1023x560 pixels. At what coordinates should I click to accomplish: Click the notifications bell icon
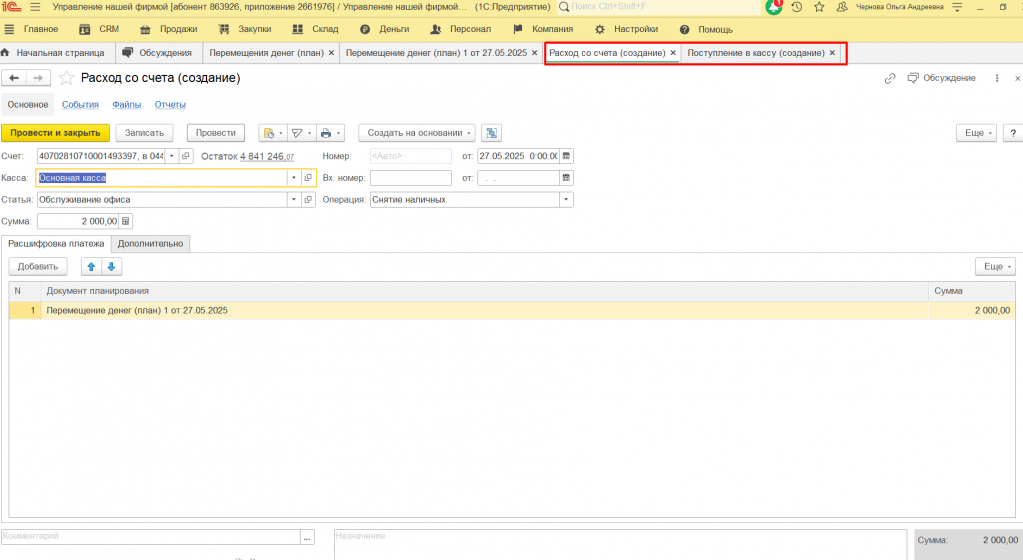[x=775, y=7]
